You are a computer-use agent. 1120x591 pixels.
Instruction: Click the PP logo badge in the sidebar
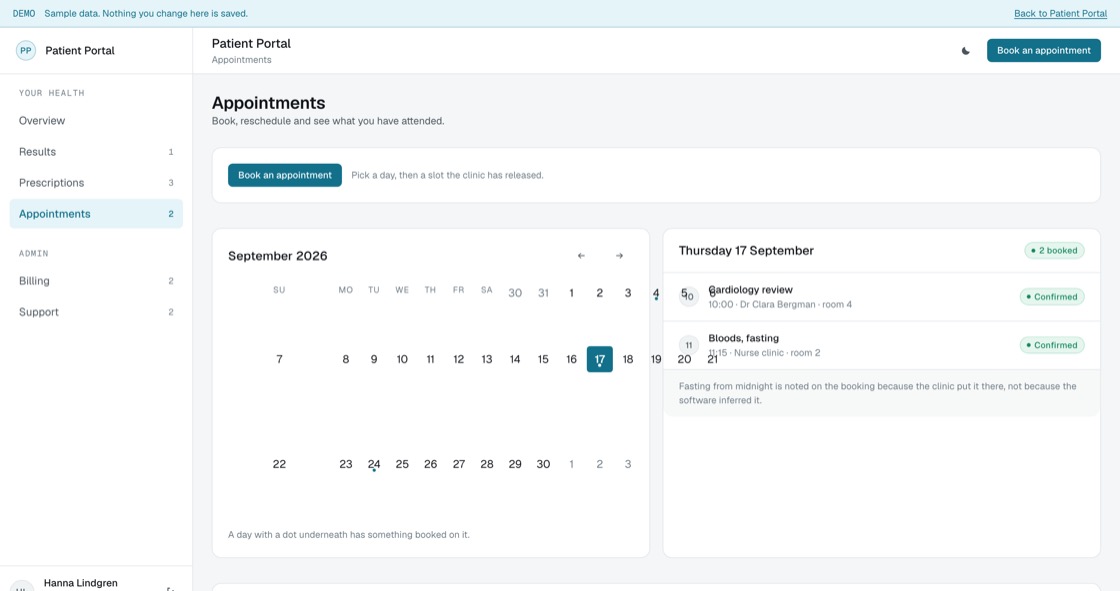[26, 51]
